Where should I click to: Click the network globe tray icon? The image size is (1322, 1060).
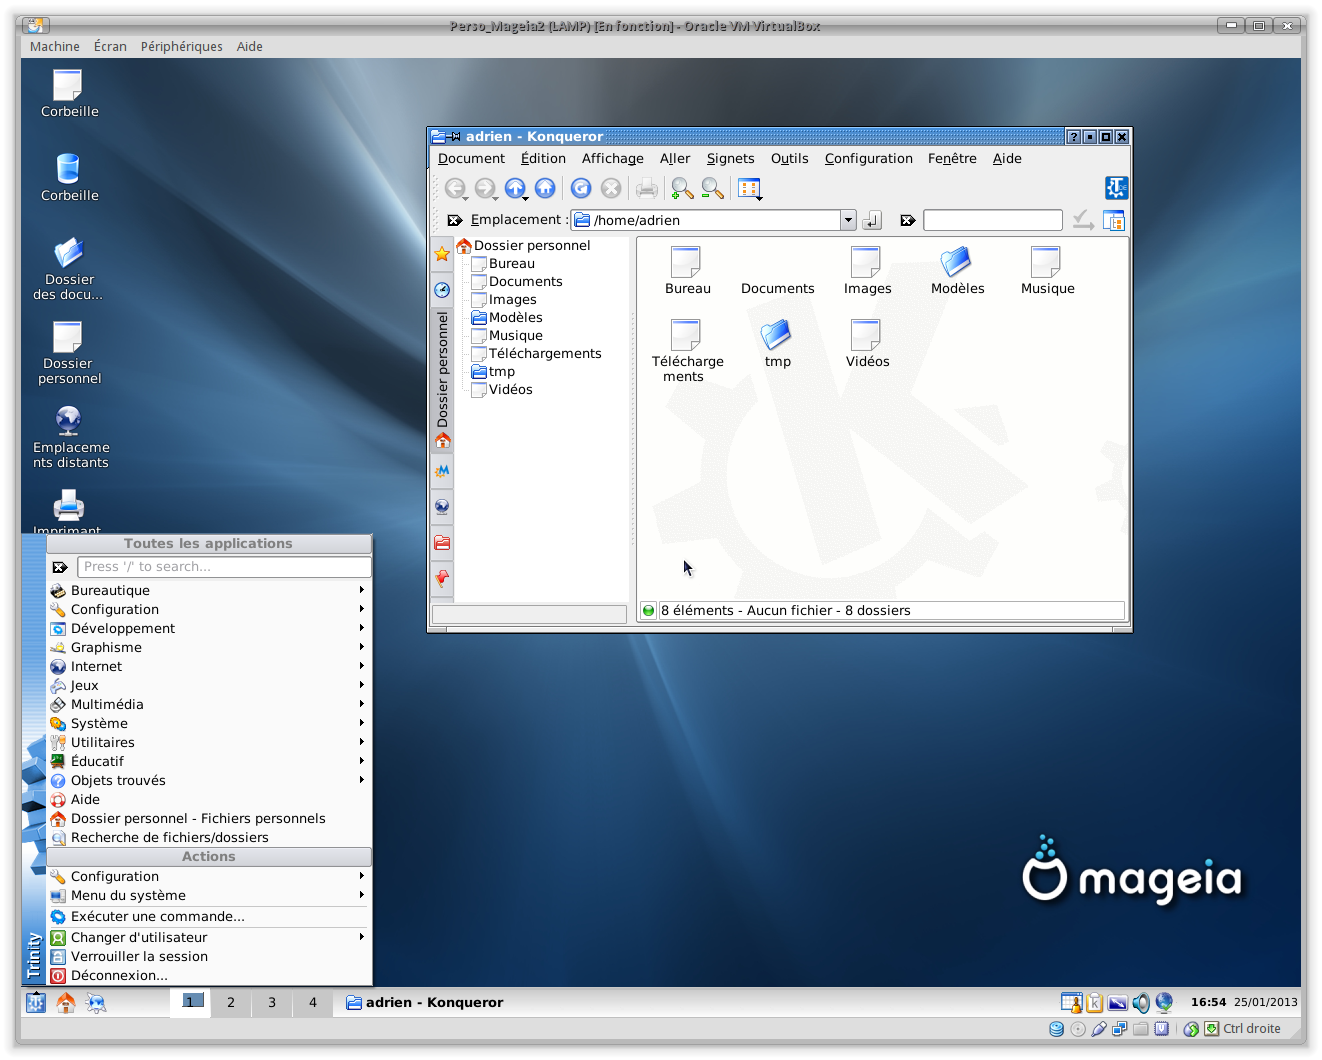[1164, 1003]
